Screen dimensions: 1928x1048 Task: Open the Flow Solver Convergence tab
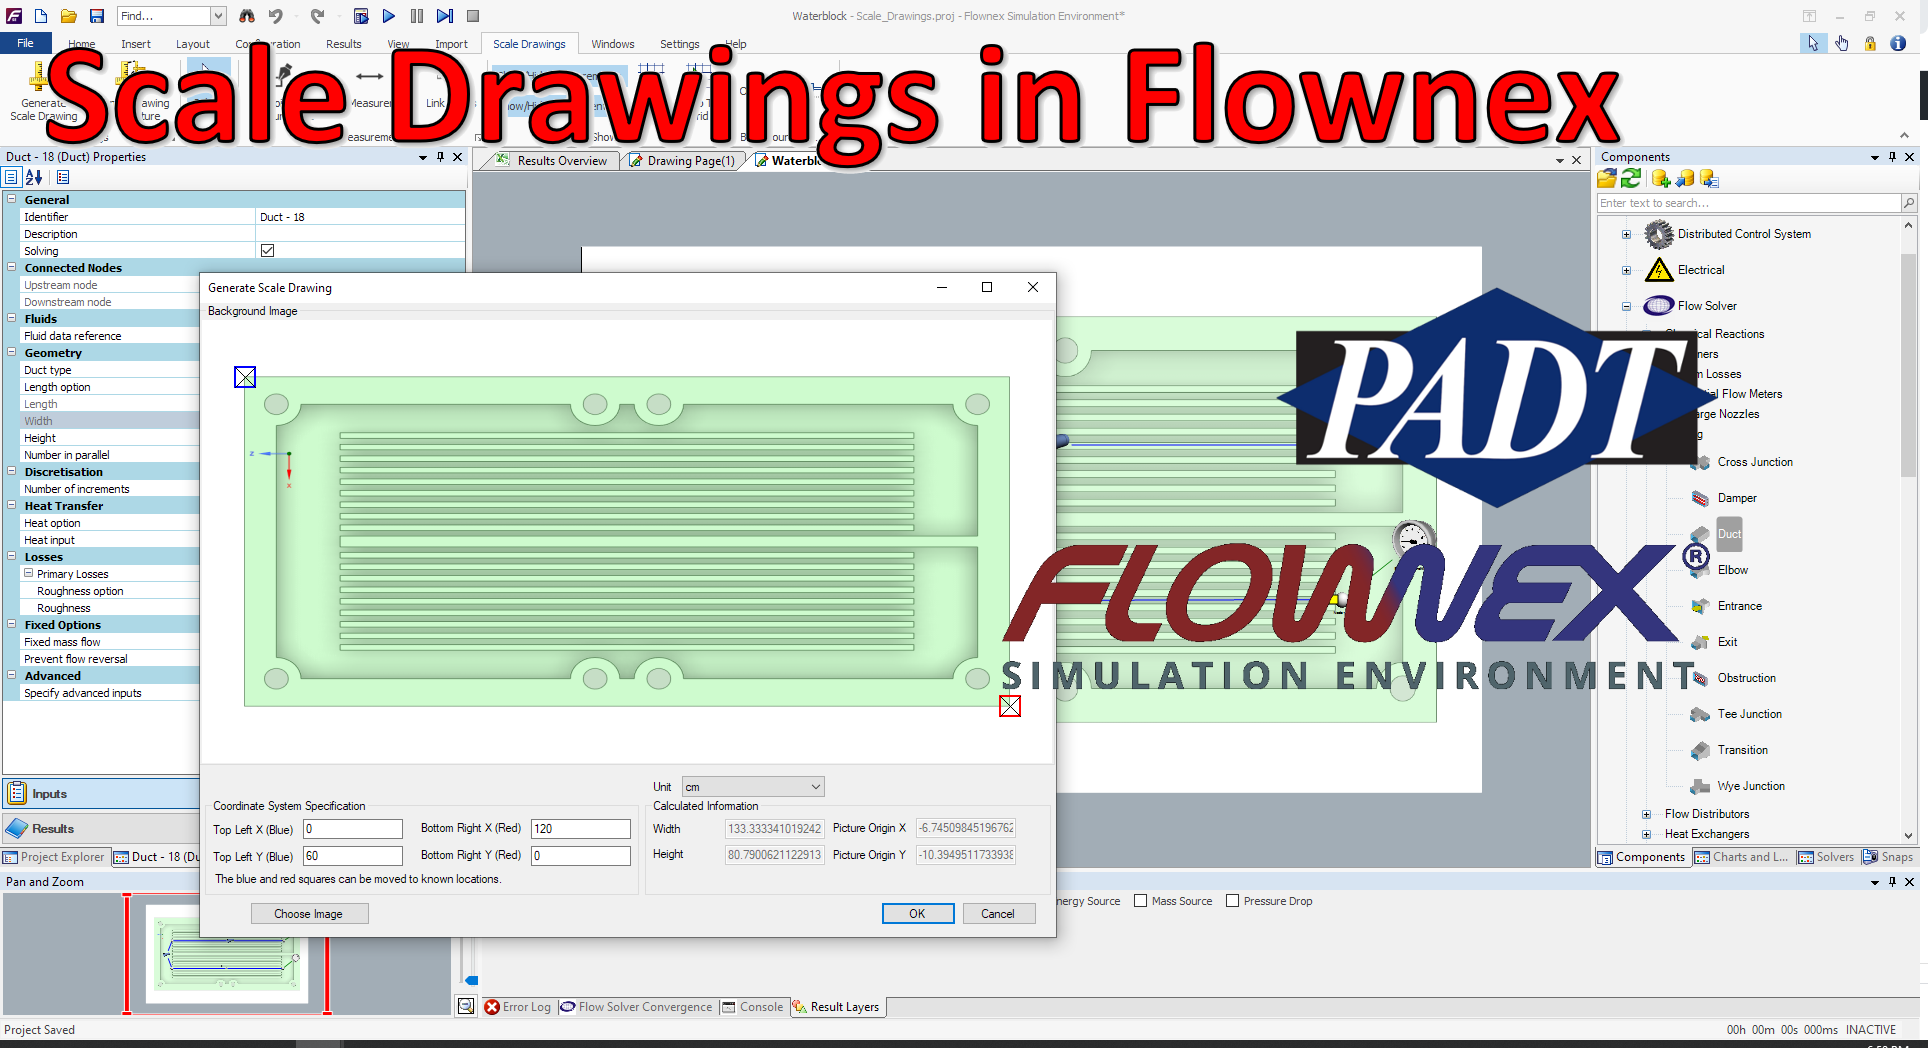(x=636, y=1007)
